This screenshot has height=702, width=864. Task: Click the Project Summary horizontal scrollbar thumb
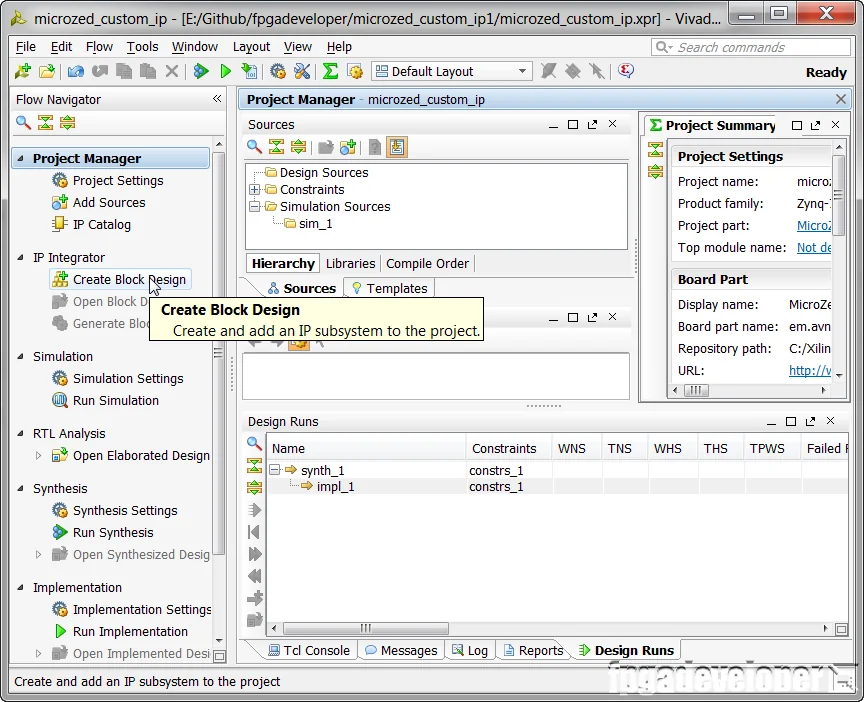(696, 390)
